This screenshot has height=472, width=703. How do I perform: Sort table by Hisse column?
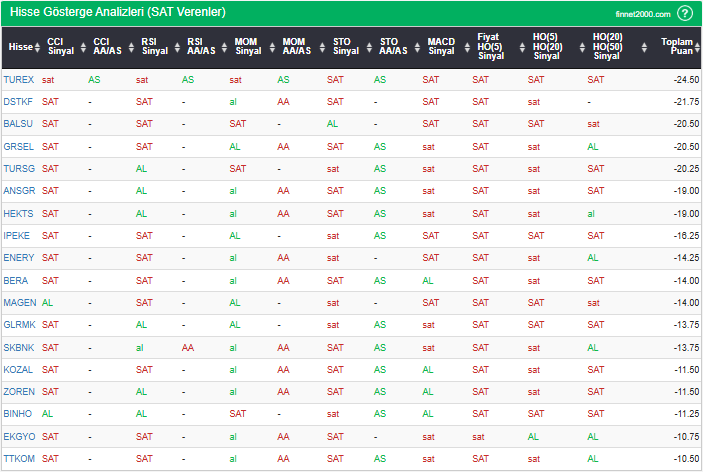pos(20,46)
